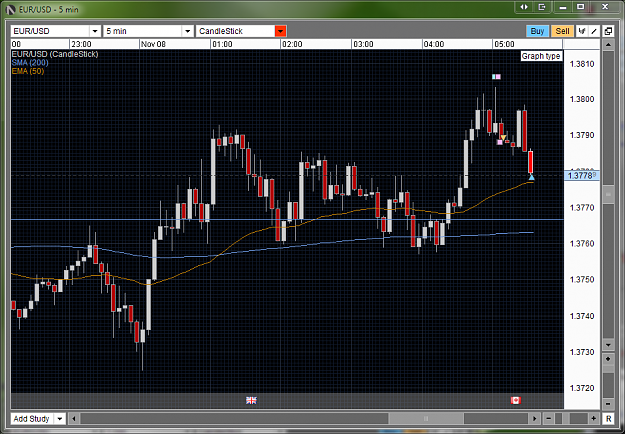Click the vertical zoom minus icon
Image resolution: width=625 pixels, height=434 pixels.
[608, 404]
